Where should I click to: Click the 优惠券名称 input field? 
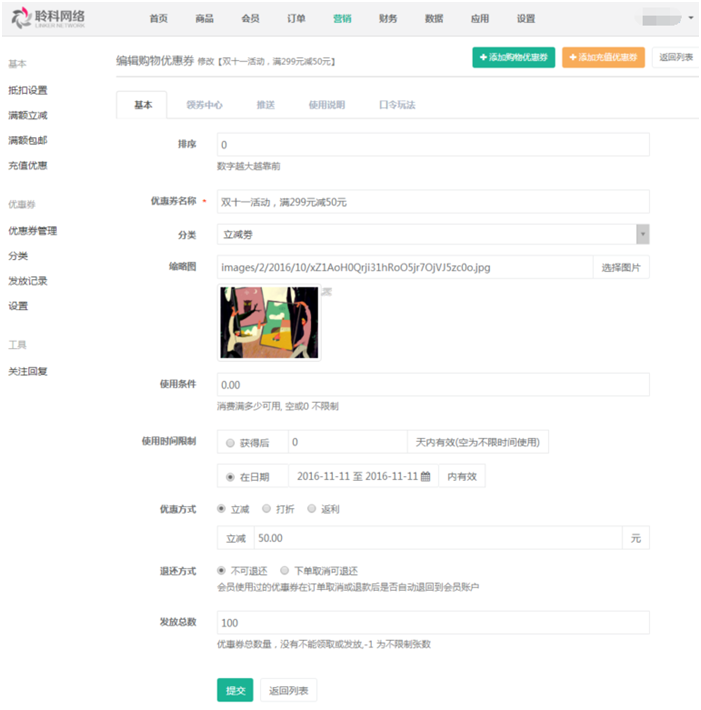click(433, 202)
